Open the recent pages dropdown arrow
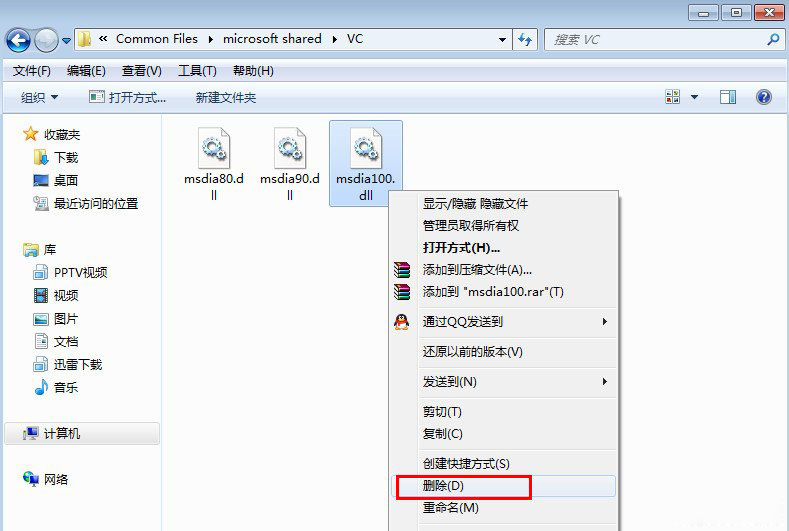 click(66, 40)
